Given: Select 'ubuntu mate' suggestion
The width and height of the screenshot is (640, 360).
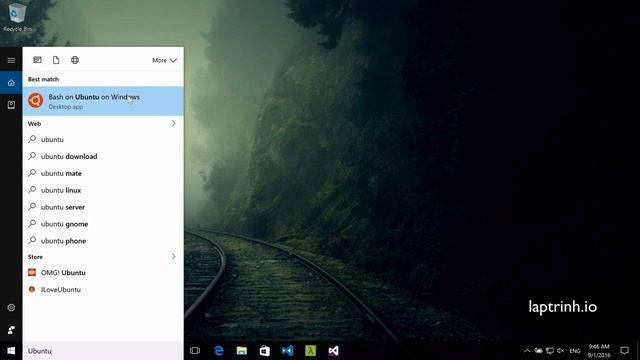Looking at the screenshot, I should click(103, 173).
